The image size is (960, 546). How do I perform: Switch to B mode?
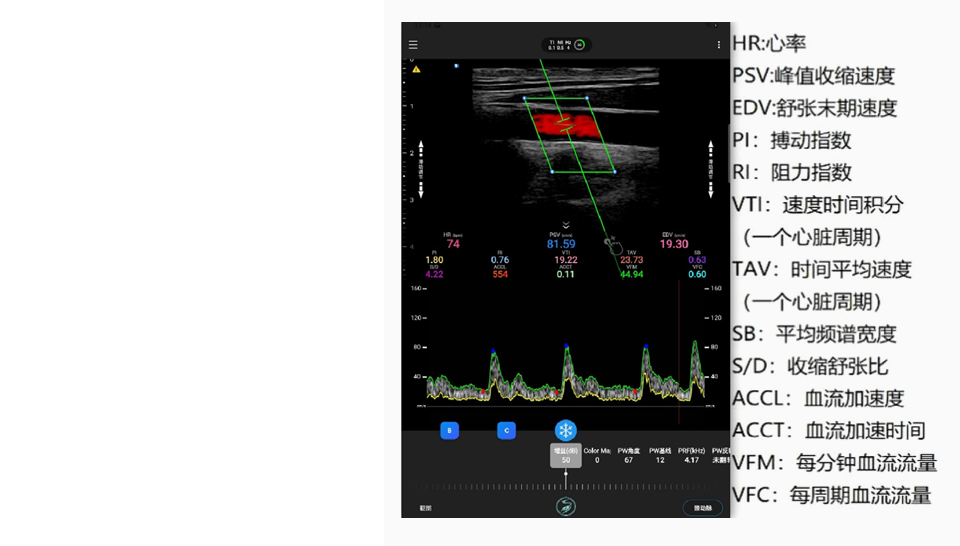(450, 430)
